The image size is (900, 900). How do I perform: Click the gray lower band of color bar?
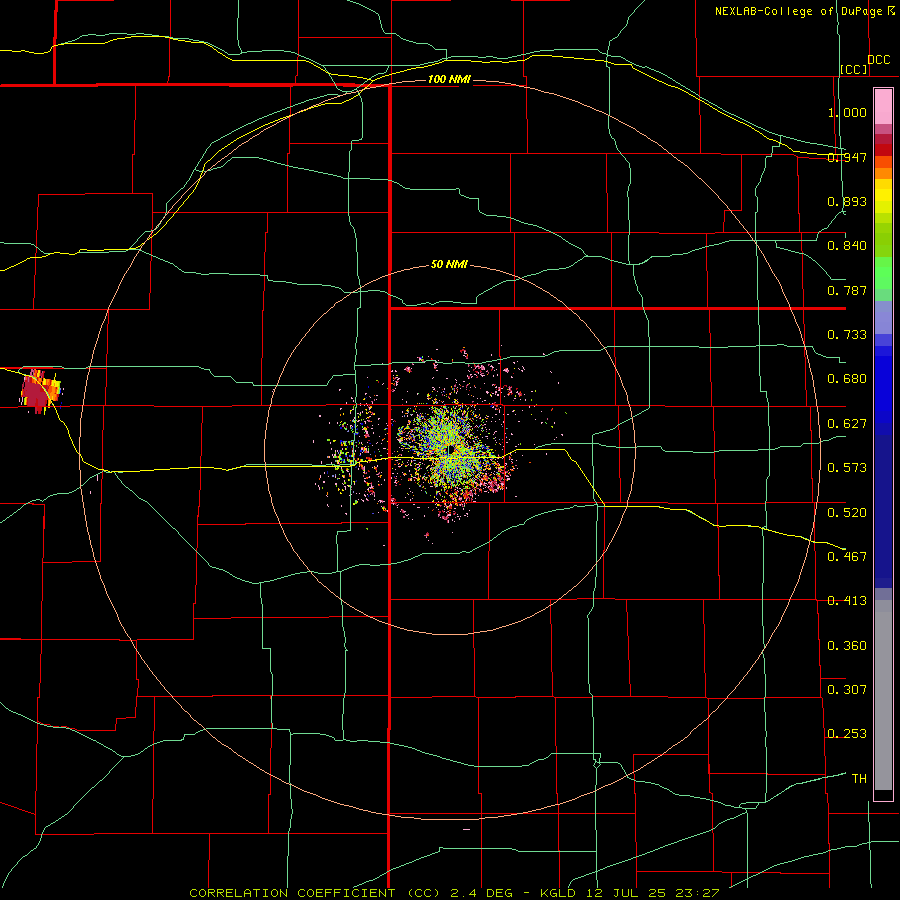coord(883,695)
